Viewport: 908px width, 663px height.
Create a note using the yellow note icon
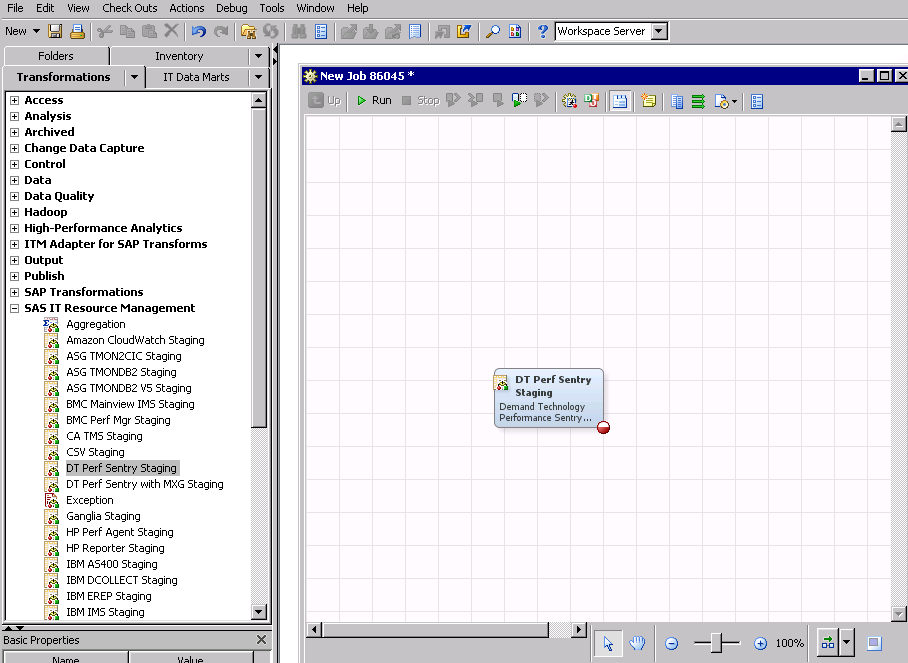tap(648, 100)
